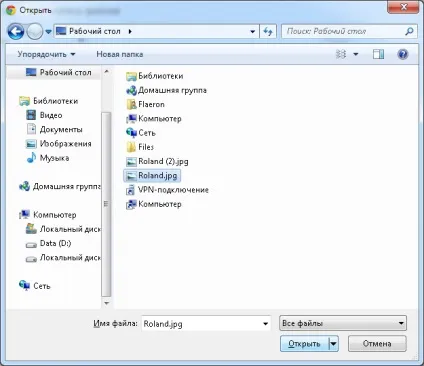Open the Все файлы file type dropdown
The width and height of the screenshot is (424, 366).
pyautogui.click(x=343, y=323)
